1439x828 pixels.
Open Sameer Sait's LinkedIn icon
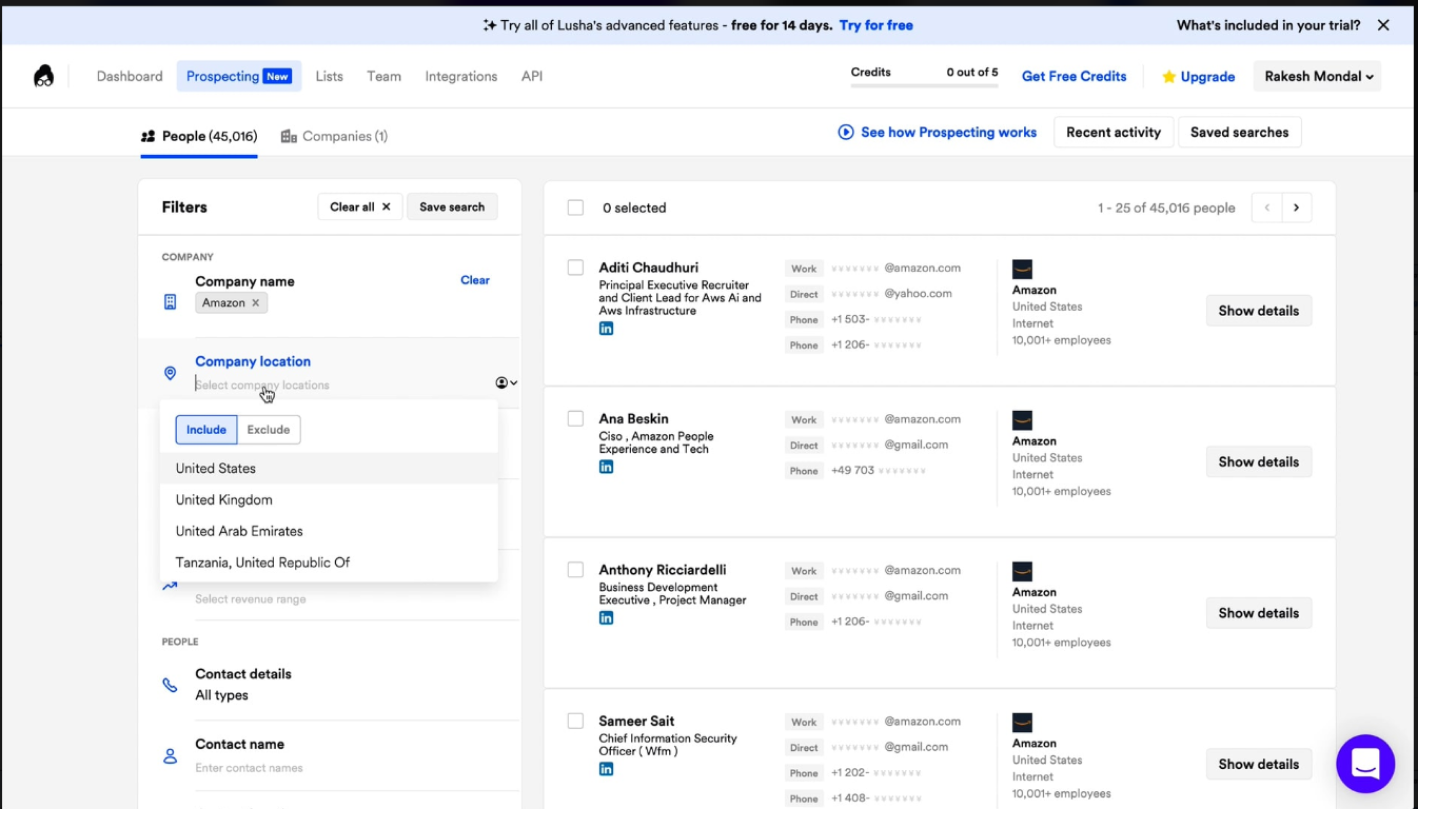tap(606, 769)
